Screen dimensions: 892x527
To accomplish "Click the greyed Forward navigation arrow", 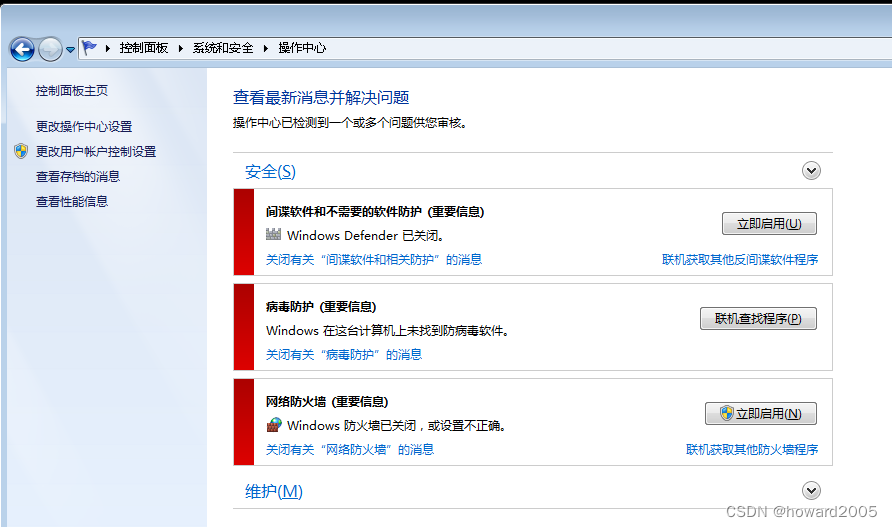I will click(x=50, y=50).
